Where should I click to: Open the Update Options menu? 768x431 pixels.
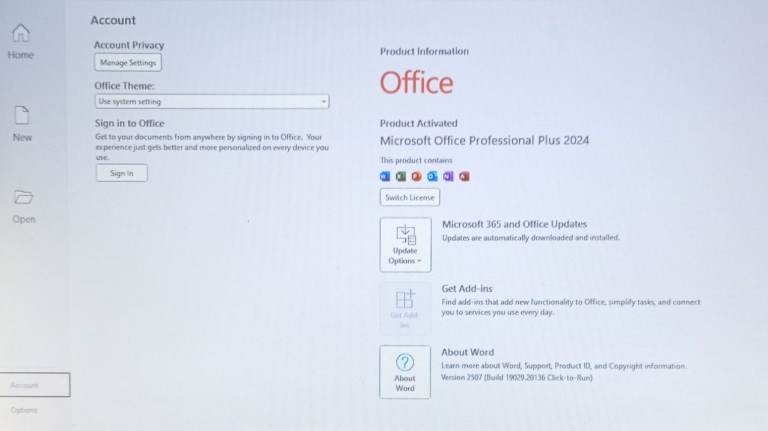[x=405, y=244]
